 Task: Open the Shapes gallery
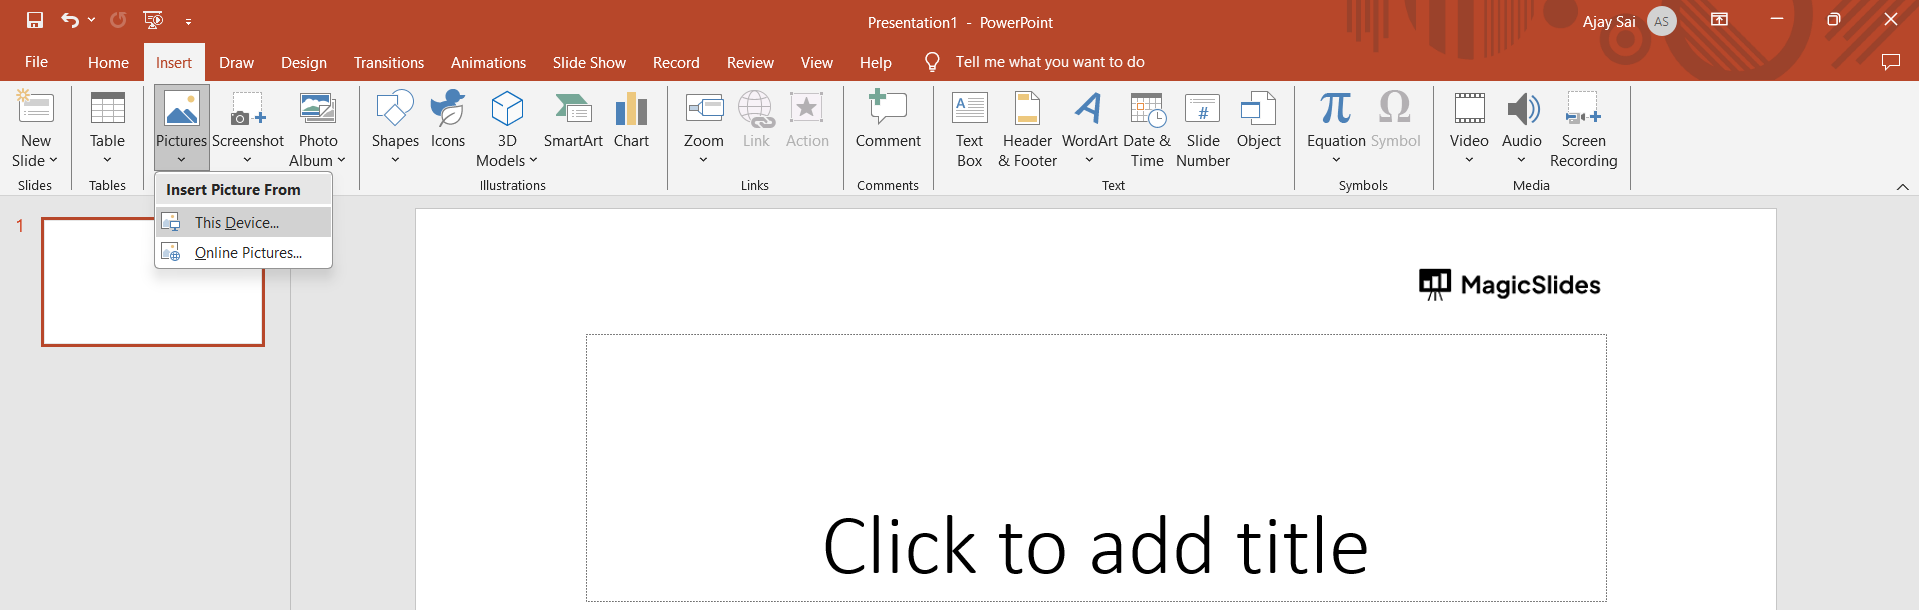click(x=395, y=127)
